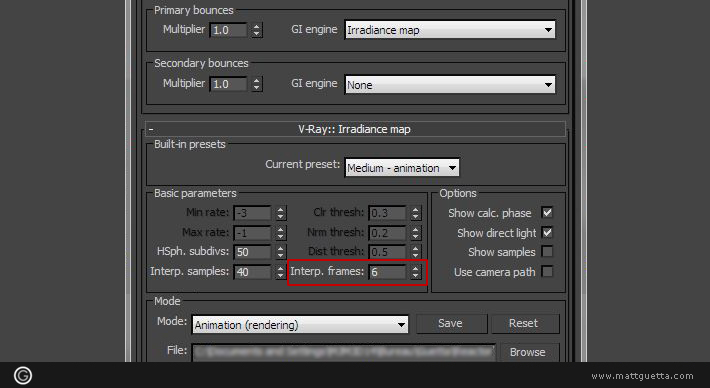Click the Primary bounces Multiplier spinner
The image size is (710, 388).
point(257,30)
